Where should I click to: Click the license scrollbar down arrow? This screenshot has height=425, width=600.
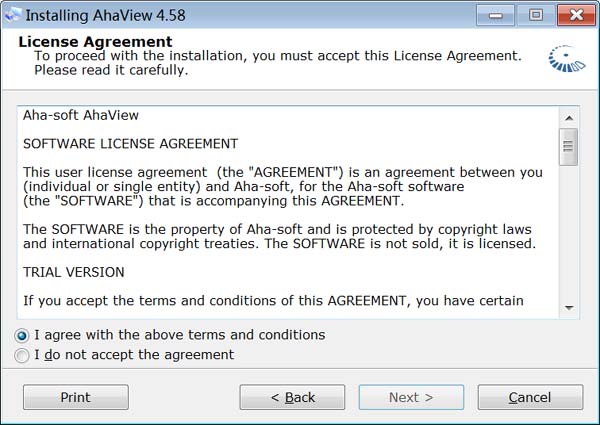[569, 308]
